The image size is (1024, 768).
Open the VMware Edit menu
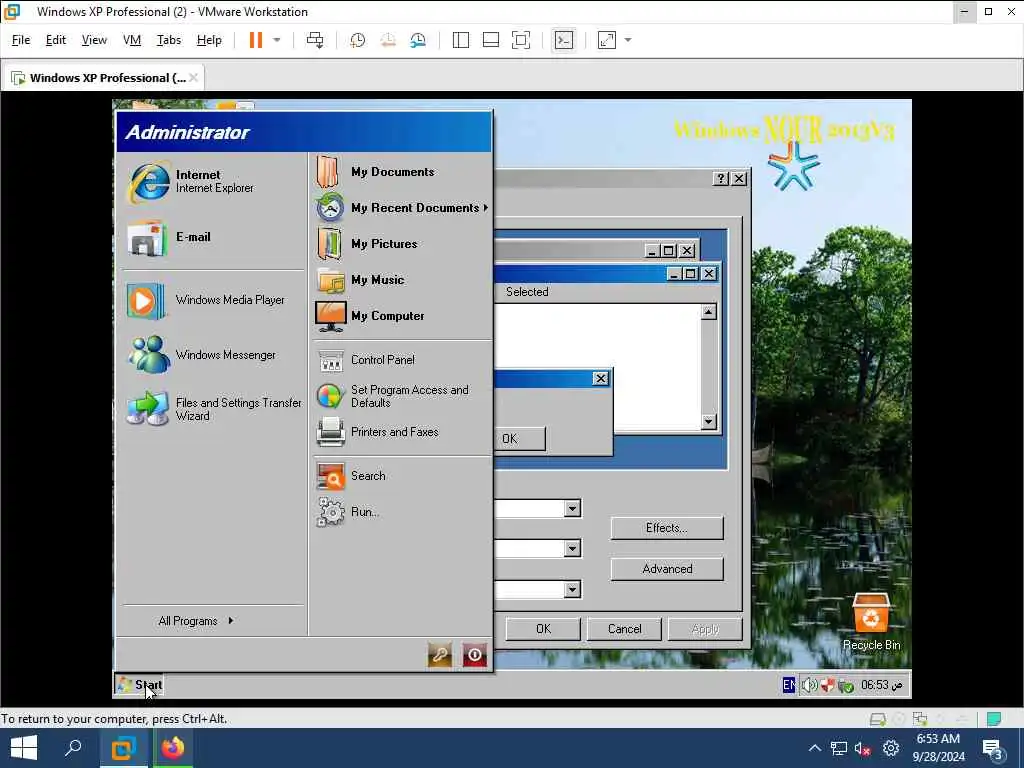56,40
